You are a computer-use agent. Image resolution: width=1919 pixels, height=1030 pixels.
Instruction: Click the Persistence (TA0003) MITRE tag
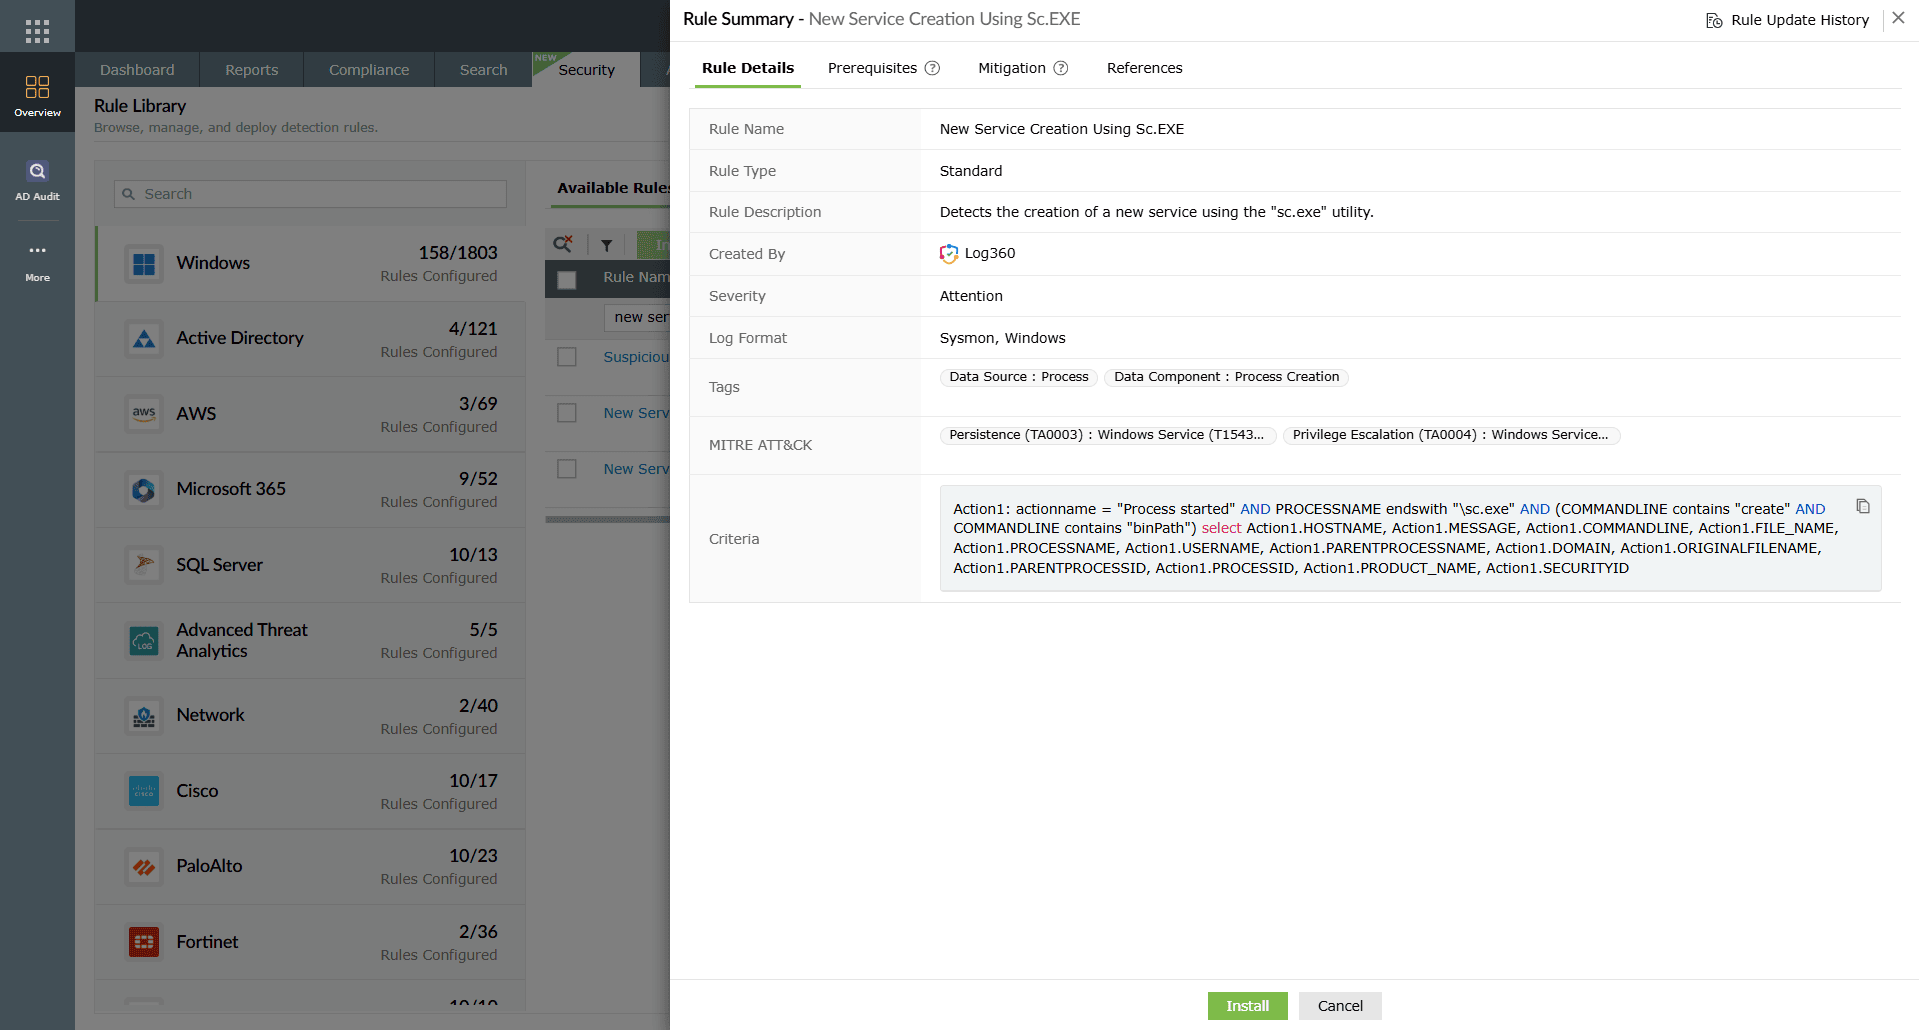pyautogui.click(x=1107, y=435)
